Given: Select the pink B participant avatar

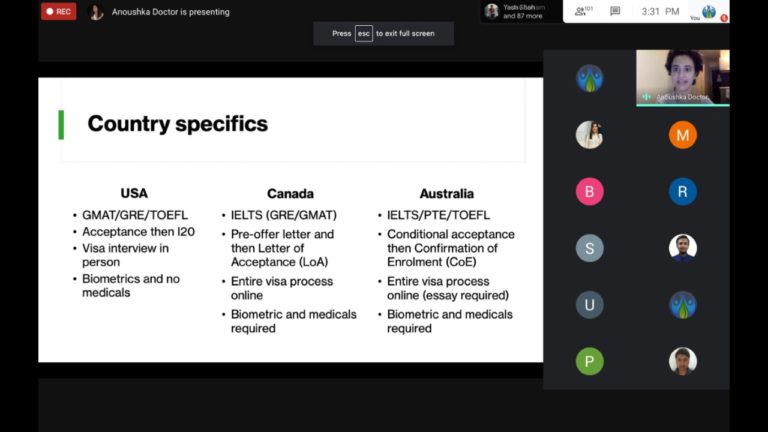Looking at the screenshot, I should 589,192.
